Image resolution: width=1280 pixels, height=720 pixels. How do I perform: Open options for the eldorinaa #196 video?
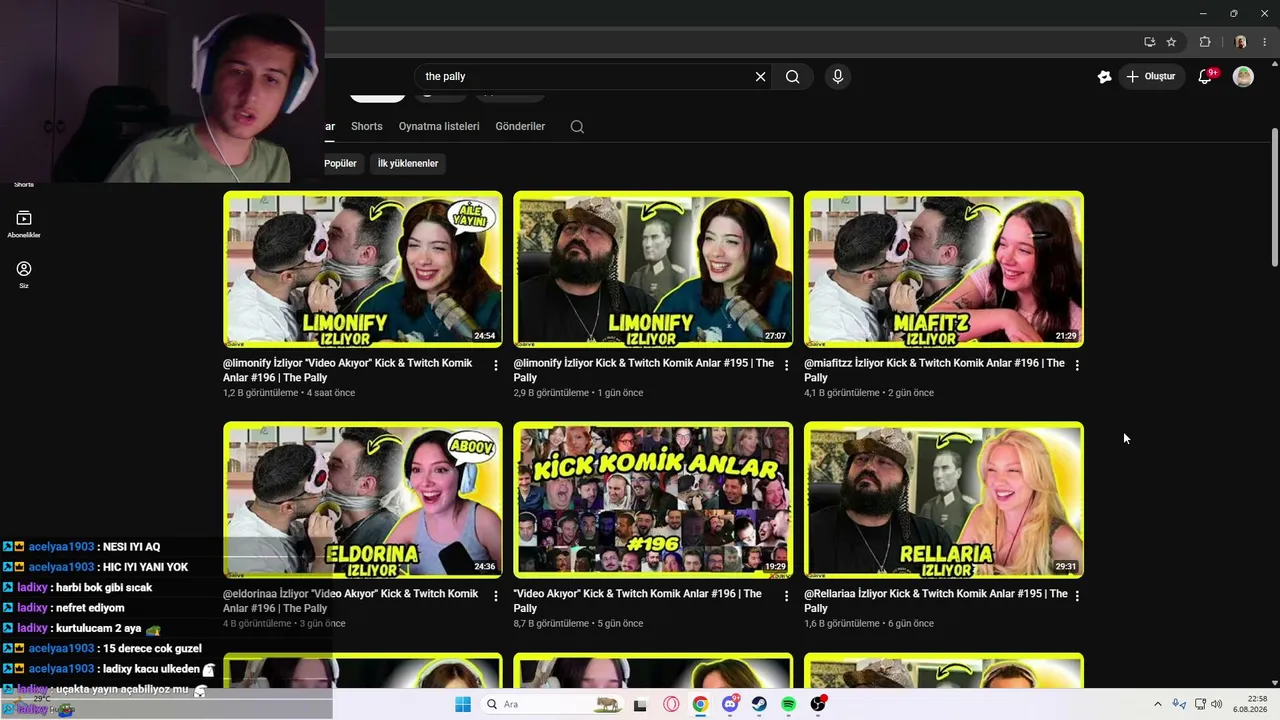click(x=496, y=596)
